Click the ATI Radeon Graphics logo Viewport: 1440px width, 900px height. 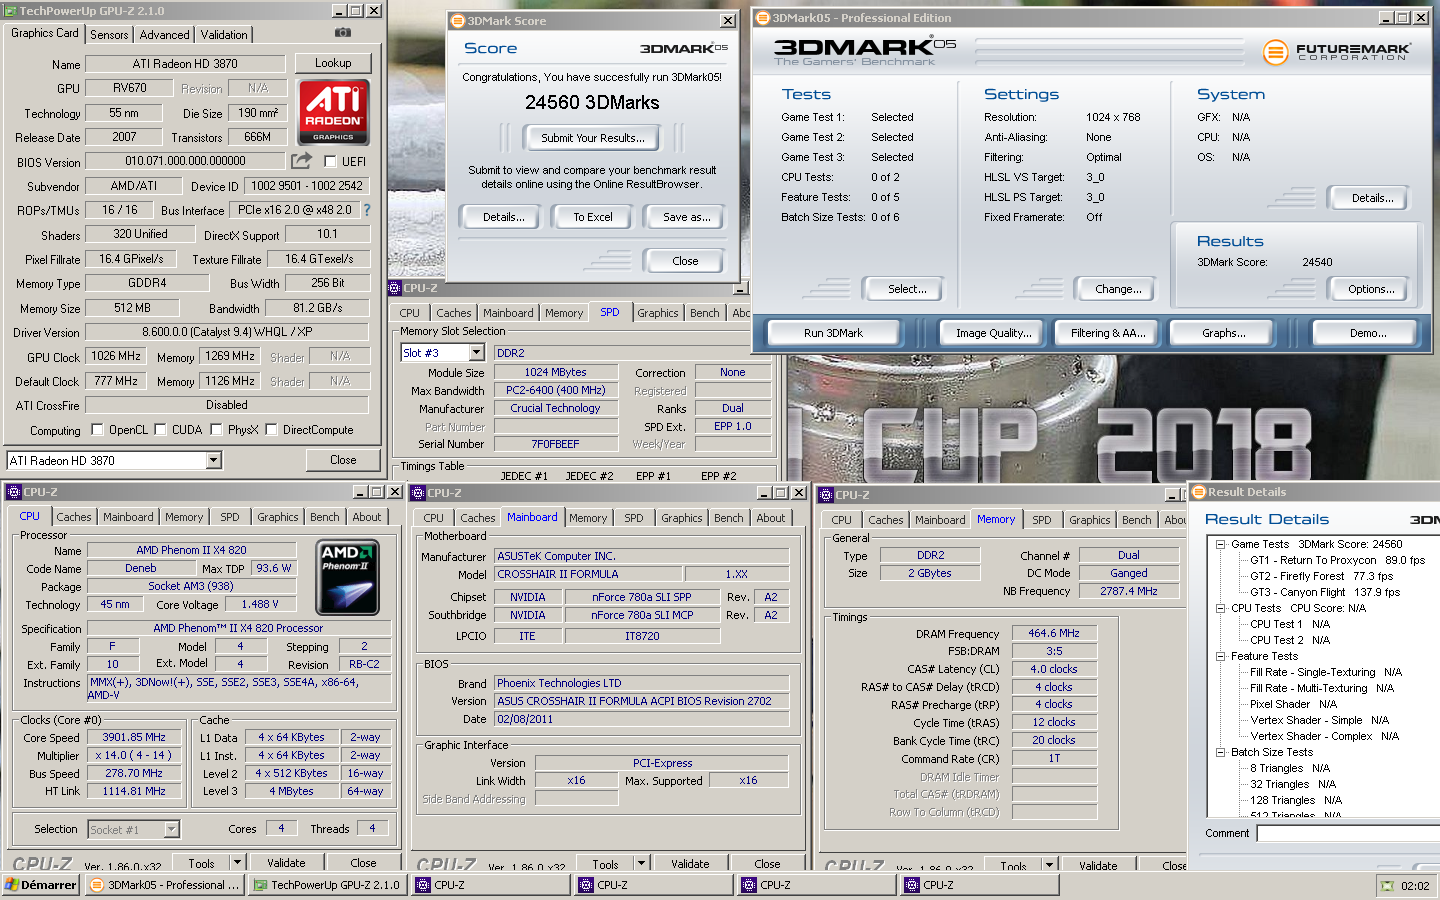(333, 111)
